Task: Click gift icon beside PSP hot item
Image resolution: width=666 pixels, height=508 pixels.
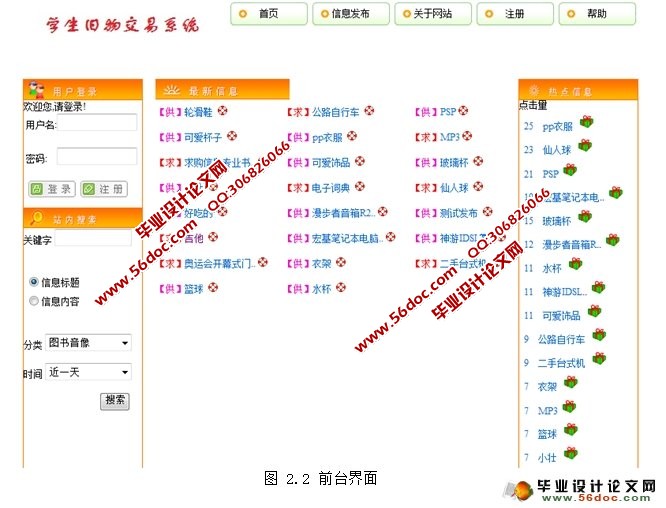Action: coord(570,170)
